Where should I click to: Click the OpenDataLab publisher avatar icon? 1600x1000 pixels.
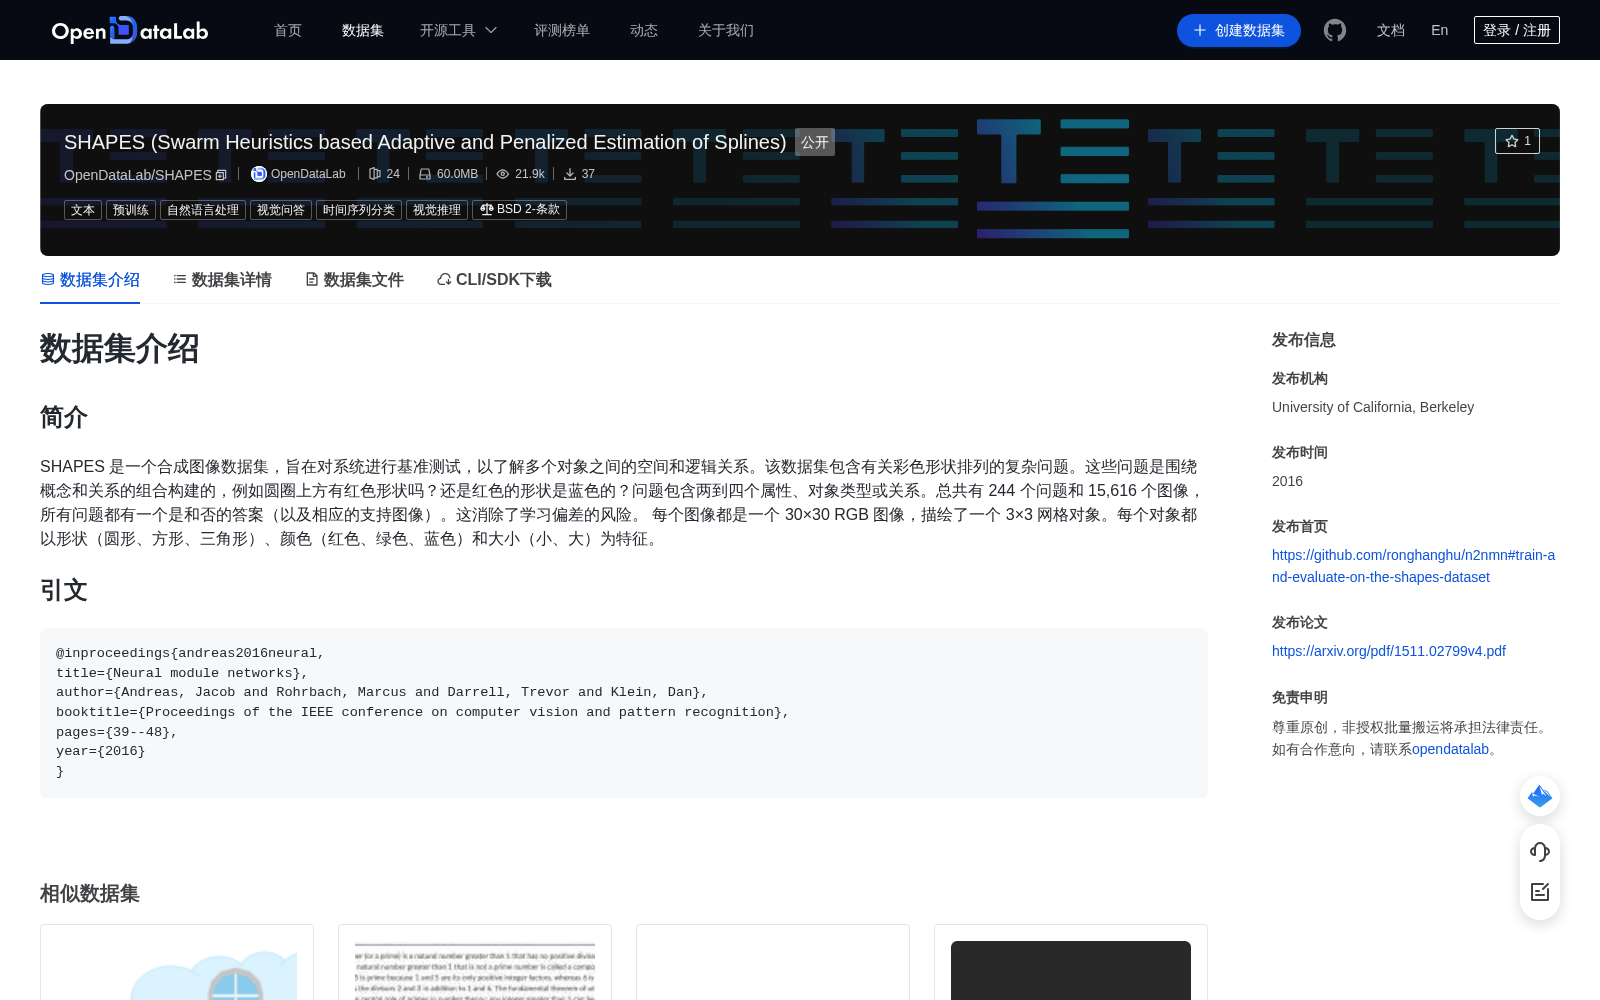[259, 174]
